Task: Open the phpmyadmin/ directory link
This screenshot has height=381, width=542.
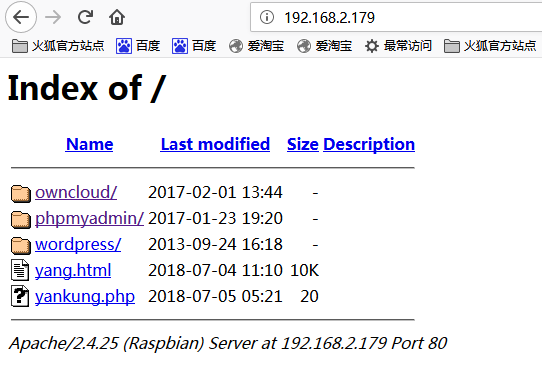Action: point(89,219)
